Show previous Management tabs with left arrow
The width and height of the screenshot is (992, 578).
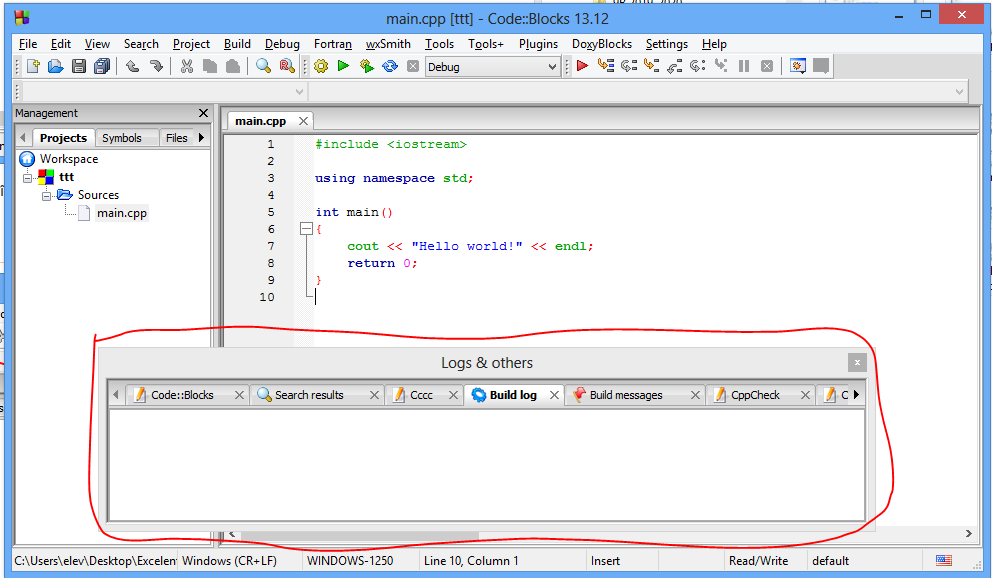coord(23,137)
